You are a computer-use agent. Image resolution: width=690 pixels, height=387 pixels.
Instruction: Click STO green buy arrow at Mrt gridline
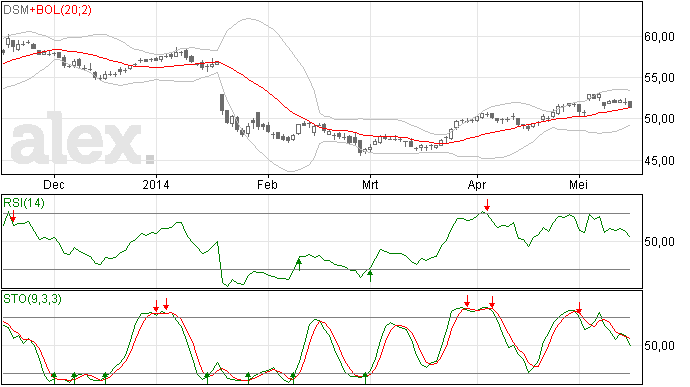point(365,378)
